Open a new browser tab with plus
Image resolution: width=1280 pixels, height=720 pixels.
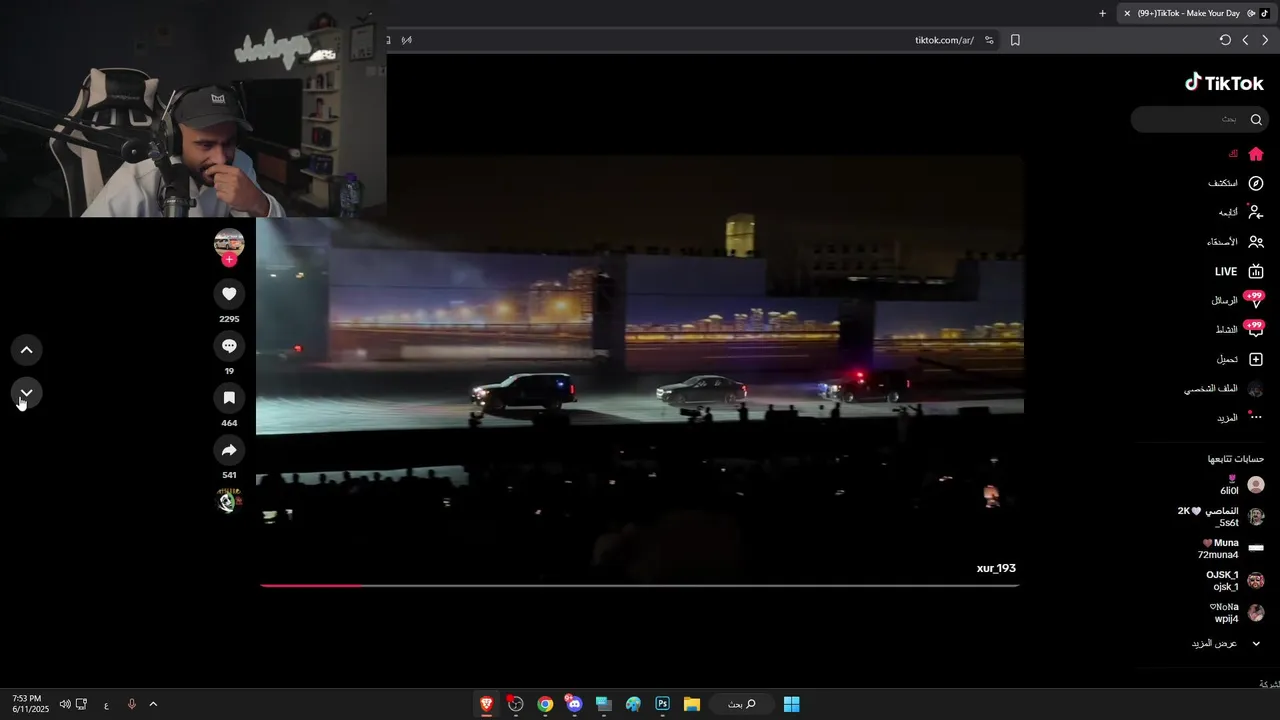coord(1102,13)
